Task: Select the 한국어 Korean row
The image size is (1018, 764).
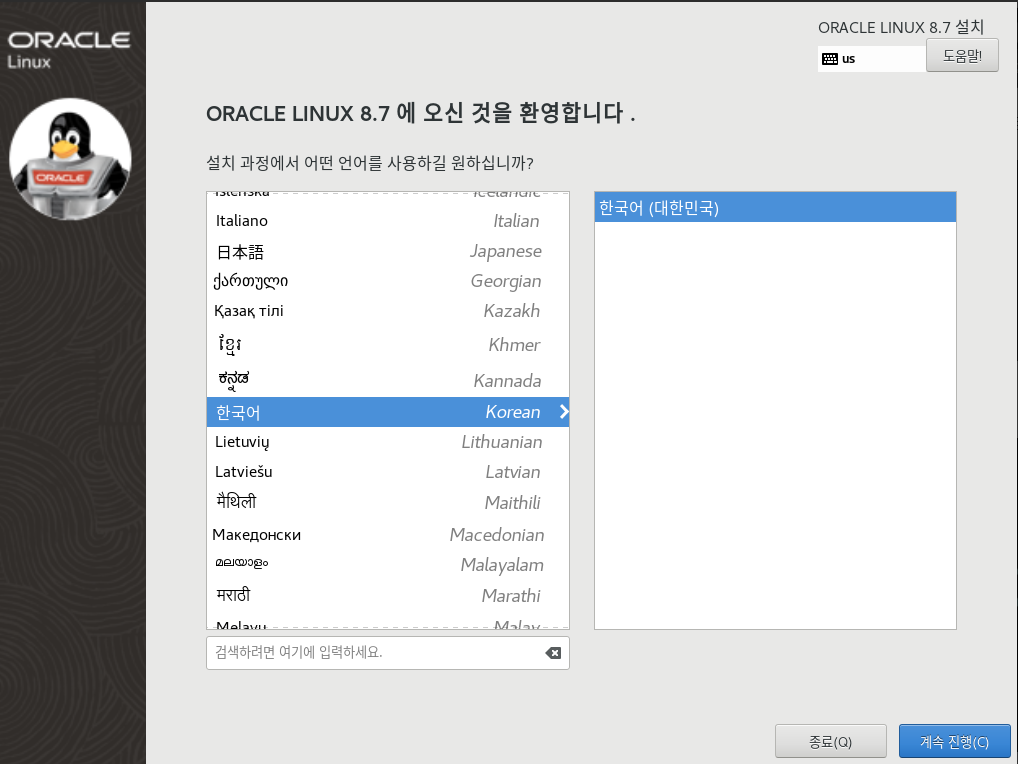Action: (x=388, y=412)
